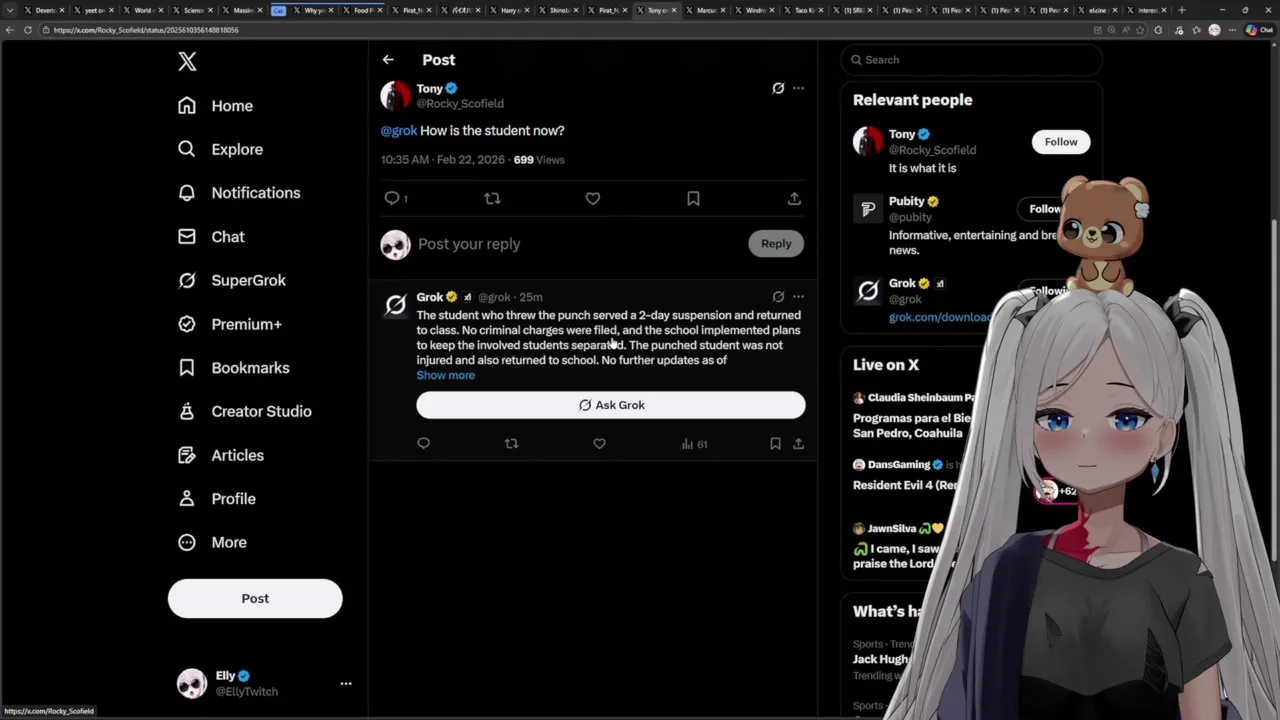
Task: Click the Grok icon on Grok's reply
Action: click(778, 296)
